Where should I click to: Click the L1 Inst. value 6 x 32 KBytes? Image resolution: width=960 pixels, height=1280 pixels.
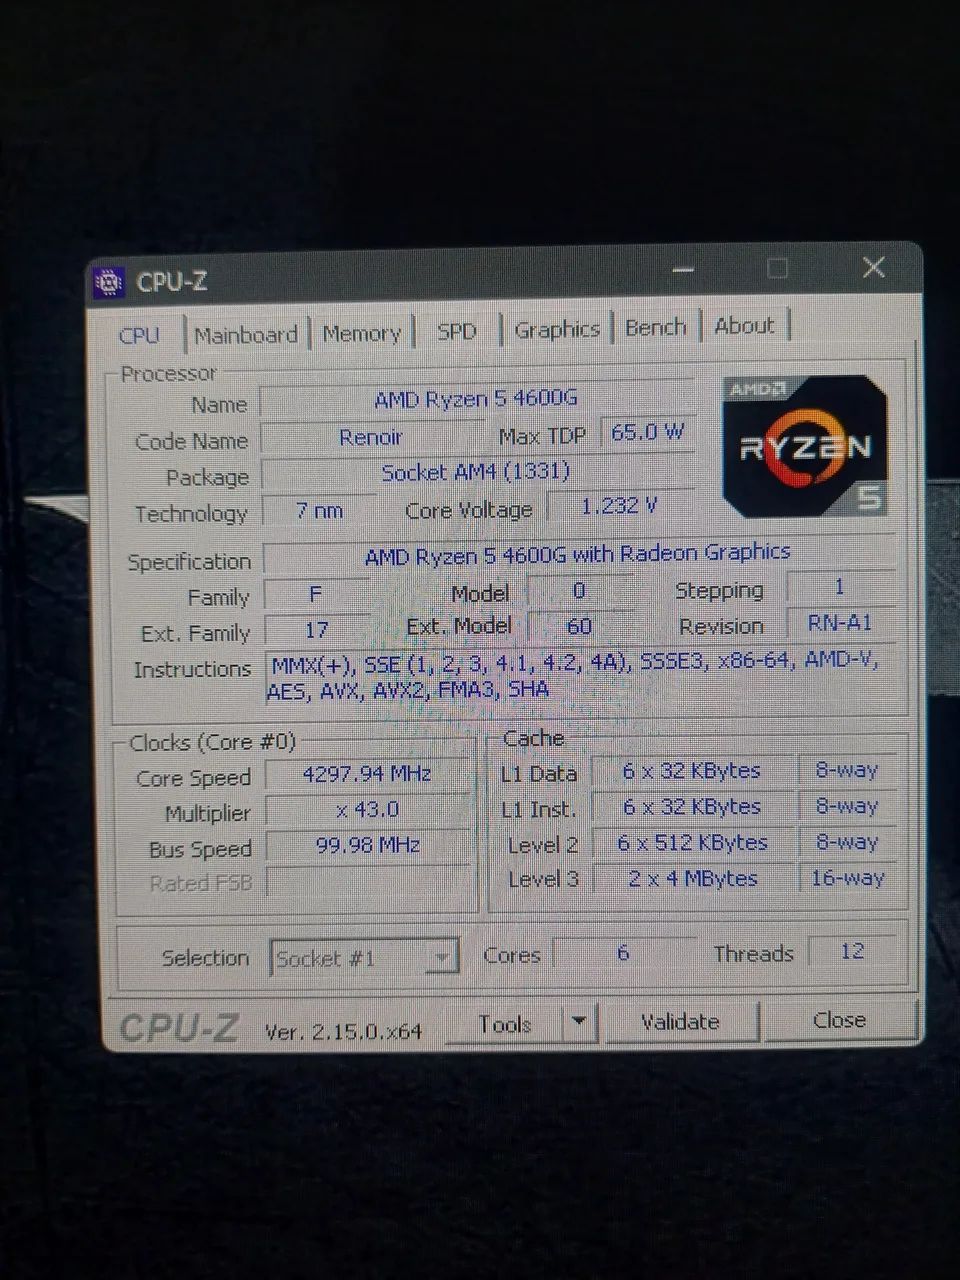tap(692, 807)
